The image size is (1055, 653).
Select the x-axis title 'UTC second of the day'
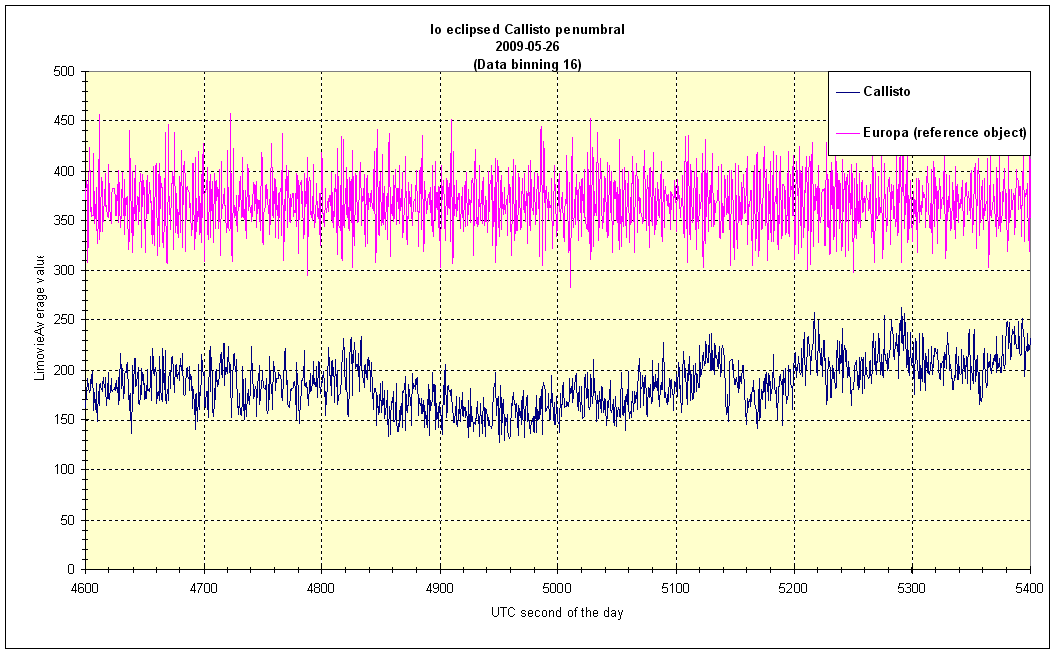point(557,613)
